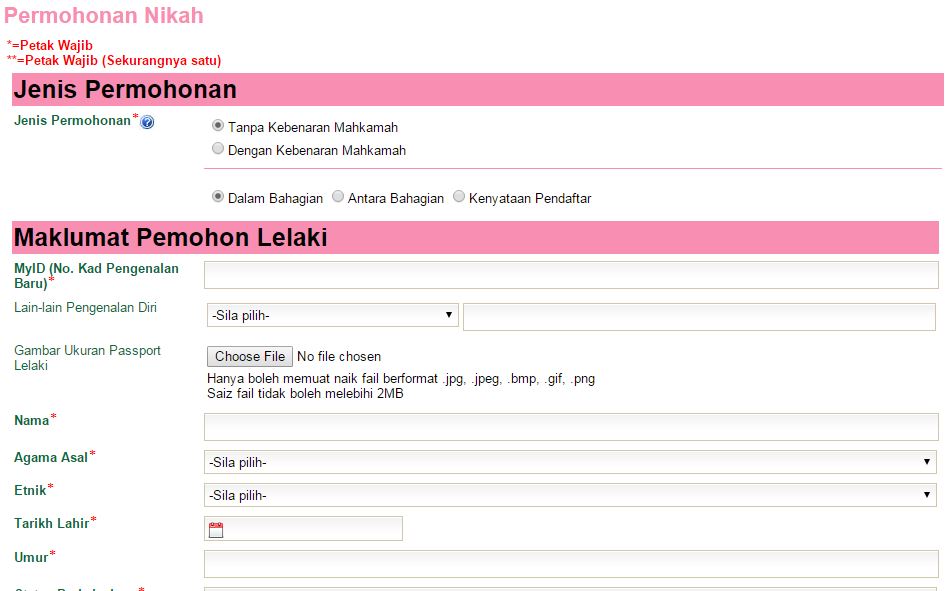Click the help icon beside Jenis Permohonan

coord(147,122)
